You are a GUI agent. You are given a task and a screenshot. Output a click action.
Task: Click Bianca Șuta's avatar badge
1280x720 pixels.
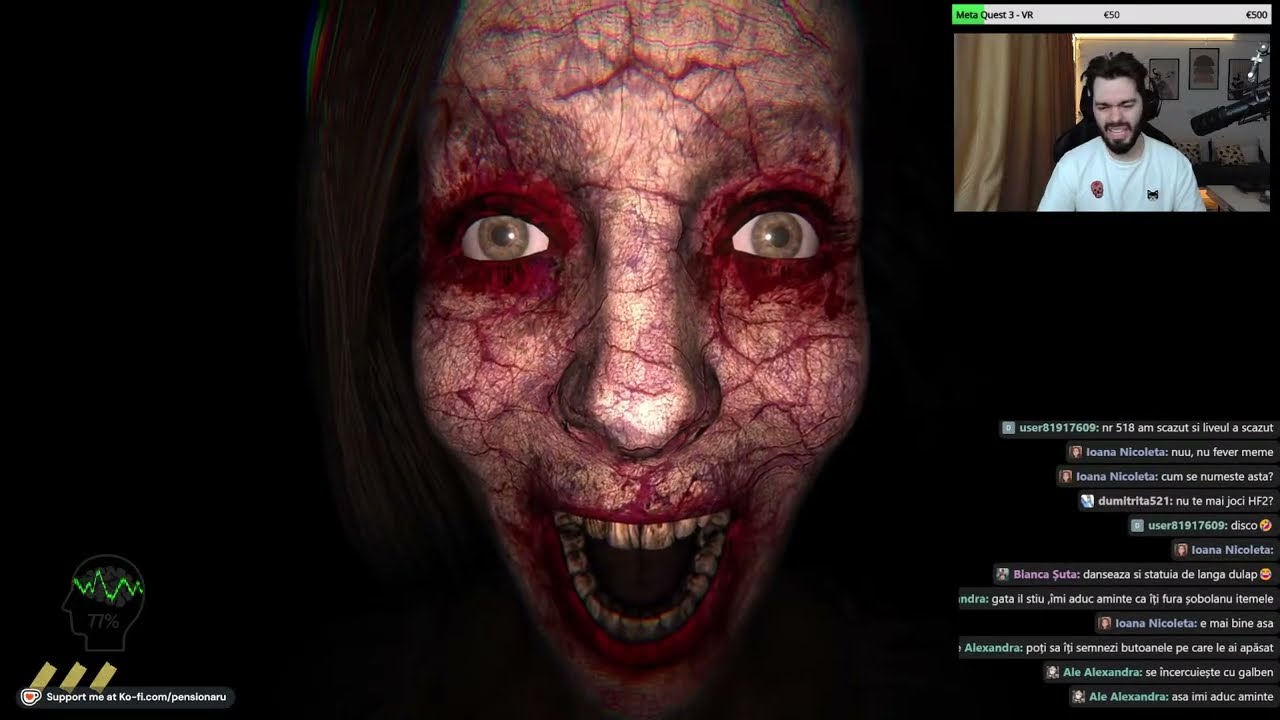click(x=1002, y=575)
